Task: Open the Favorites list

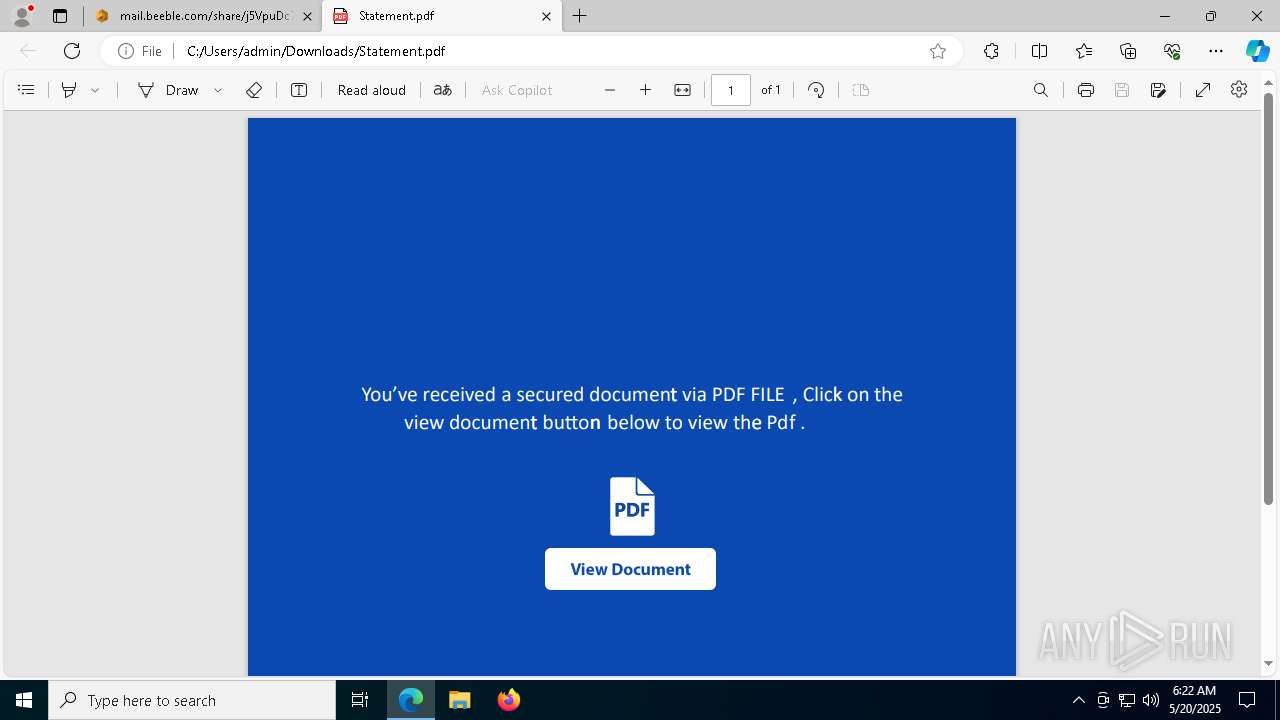Action: click(1084, 51)
